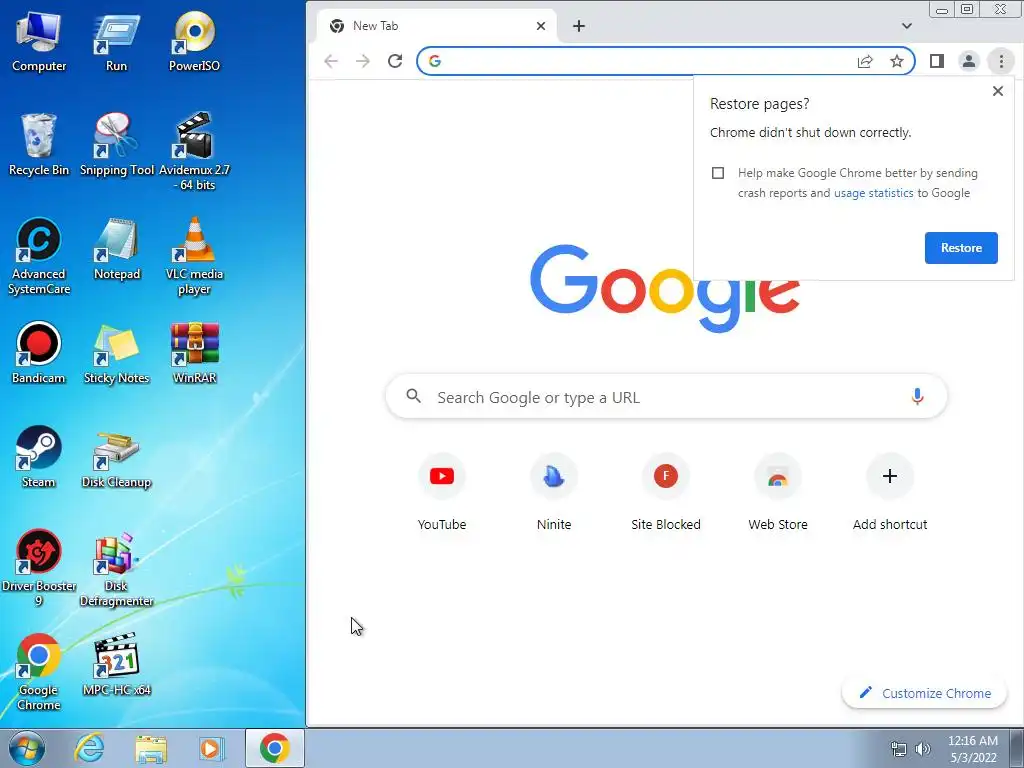Open the volume speaker tray icon
Image resolution: width=1024 pixels, height=768 pixels.
click(923, 749)
